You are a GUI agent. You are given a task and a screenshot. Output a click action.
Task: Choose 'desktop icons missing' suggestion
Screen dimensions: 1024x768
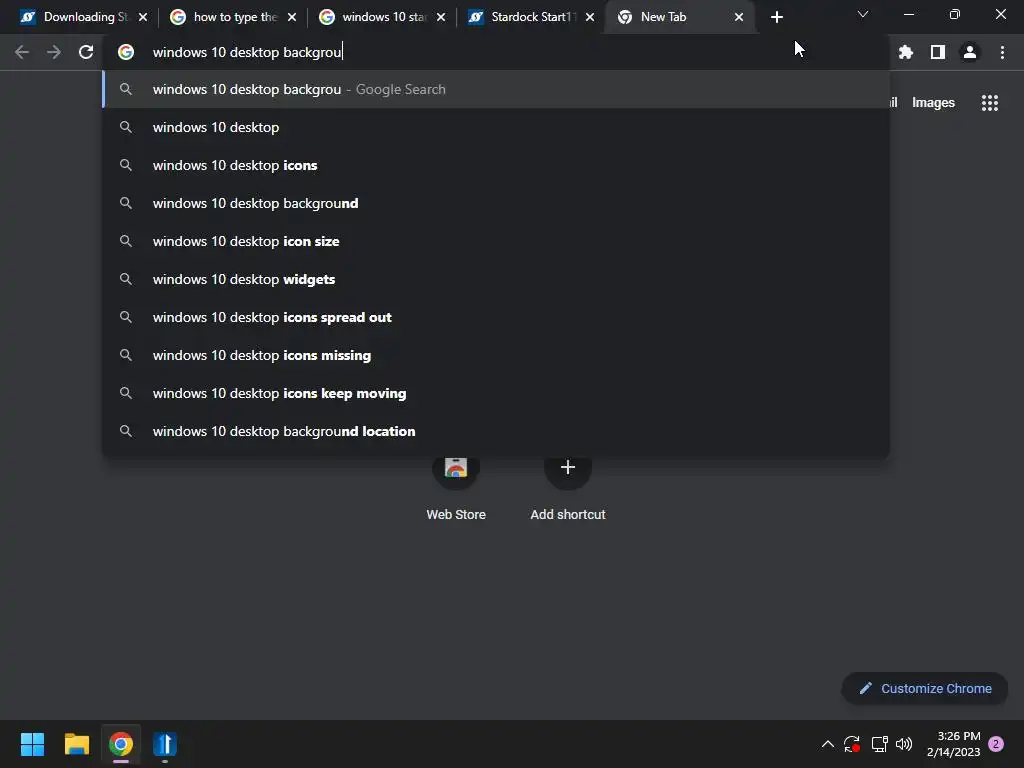496,355
